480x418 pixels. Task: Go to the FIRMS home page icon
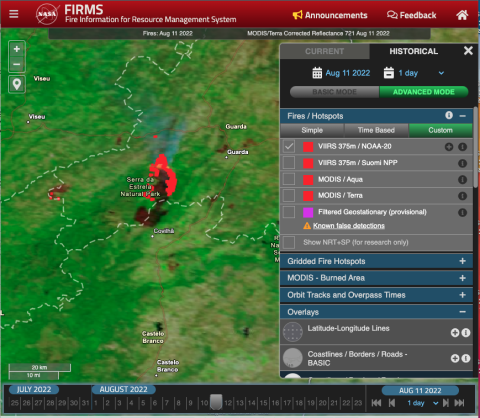tap(462, 15)
